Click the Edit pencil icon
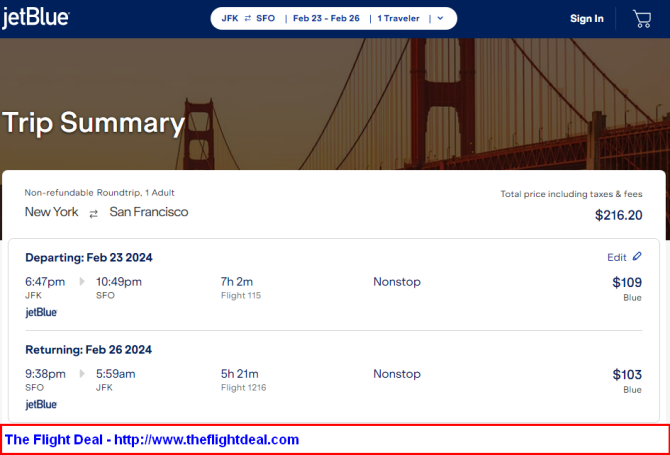This screenshot has width=670, height=455. (x=637, y=256)
